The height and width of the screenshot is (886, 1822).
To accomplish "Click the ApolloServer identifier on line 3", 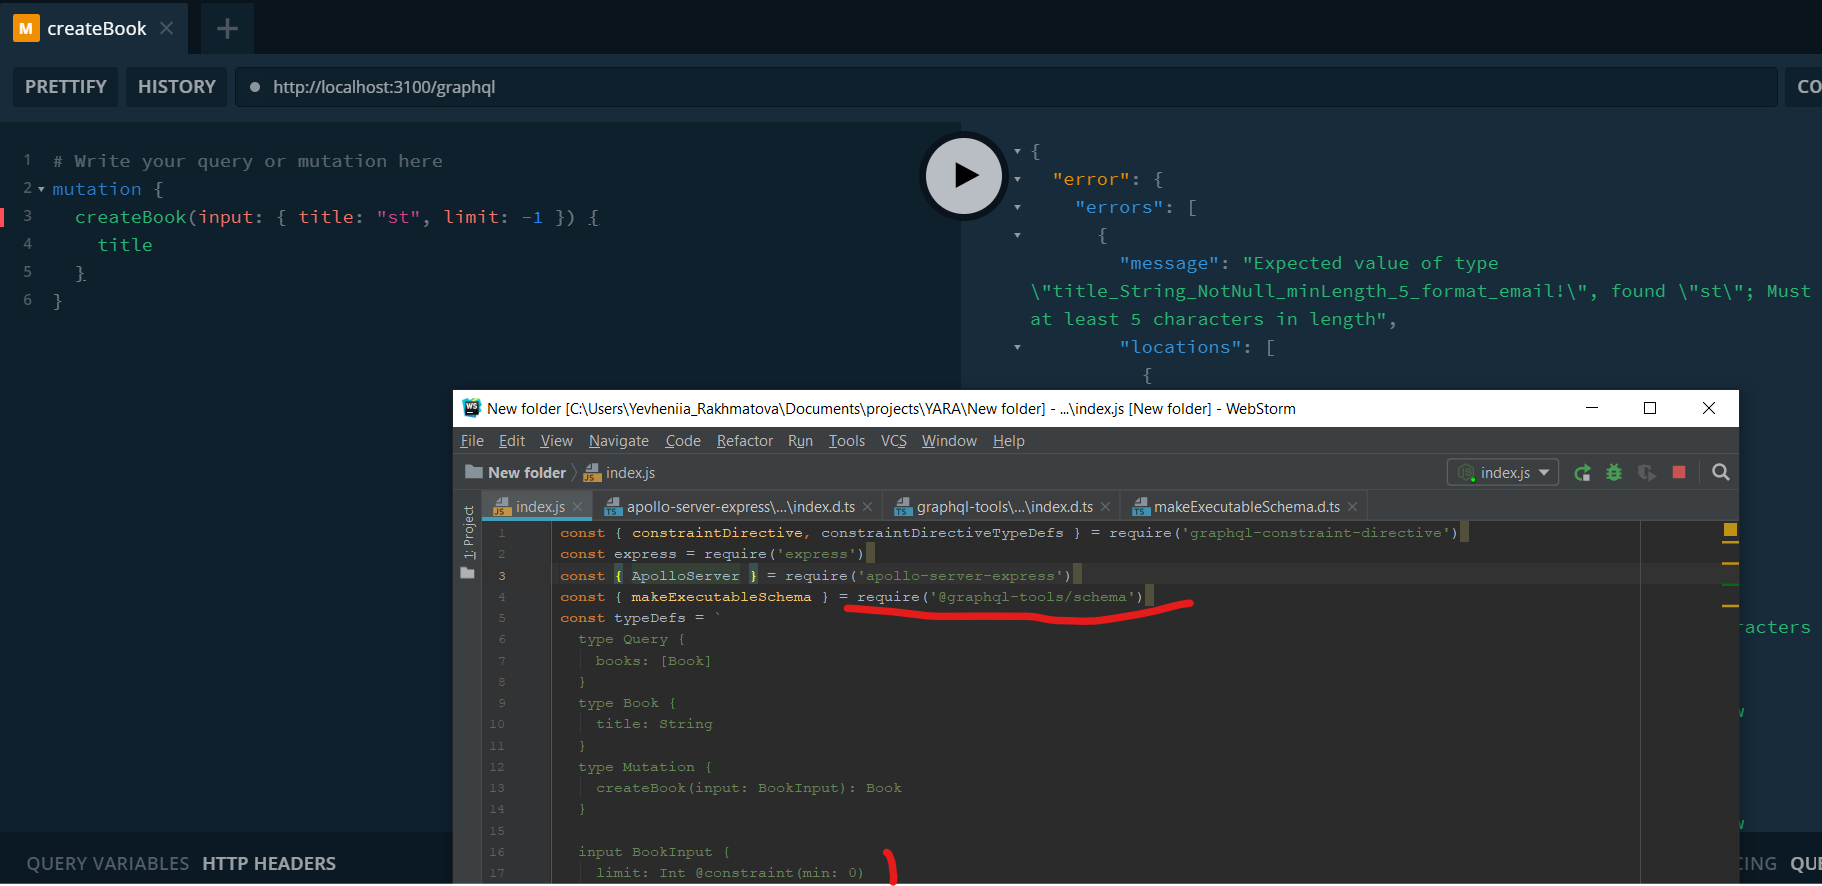I will (x=685, y=576).
